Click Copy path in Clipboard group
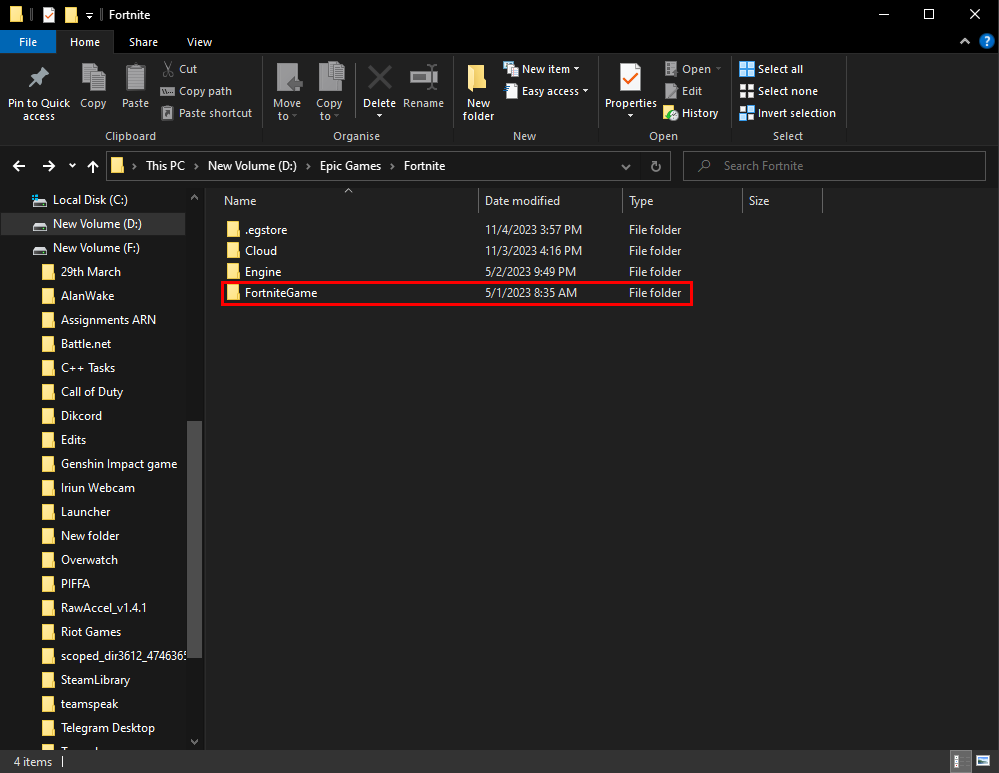 [196, 91]
